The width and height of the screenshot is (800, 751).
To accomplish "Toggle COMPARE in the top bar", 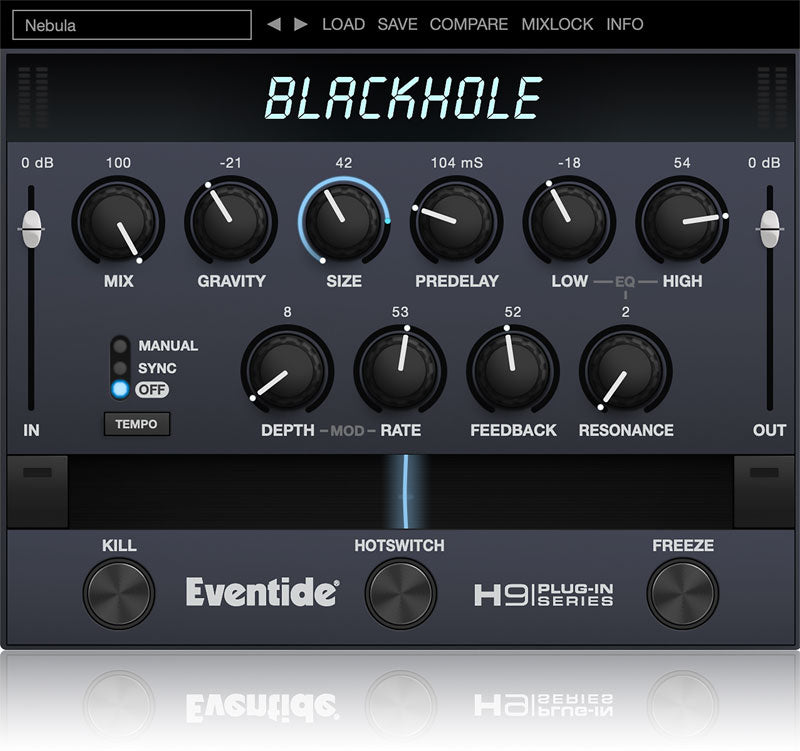I will coord(469,24).
